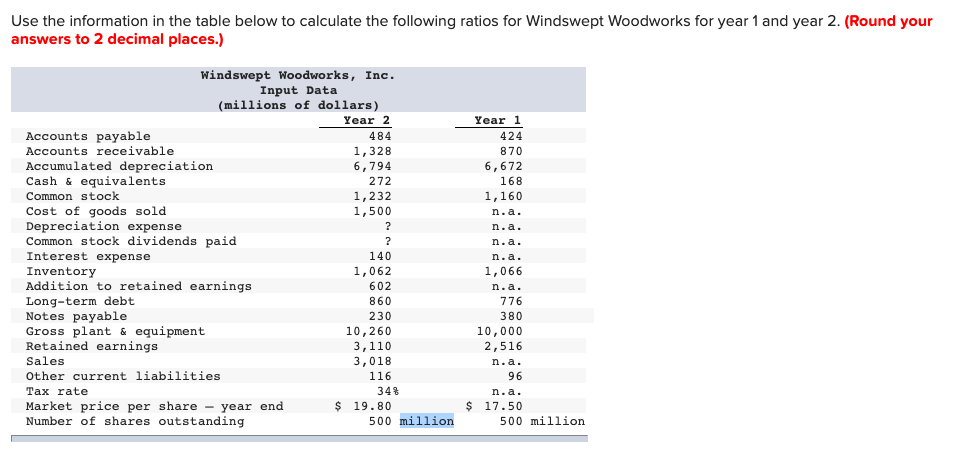Click the "Long-term debt" row label
This screenshot has width=954, height=459.
[80, 301]
